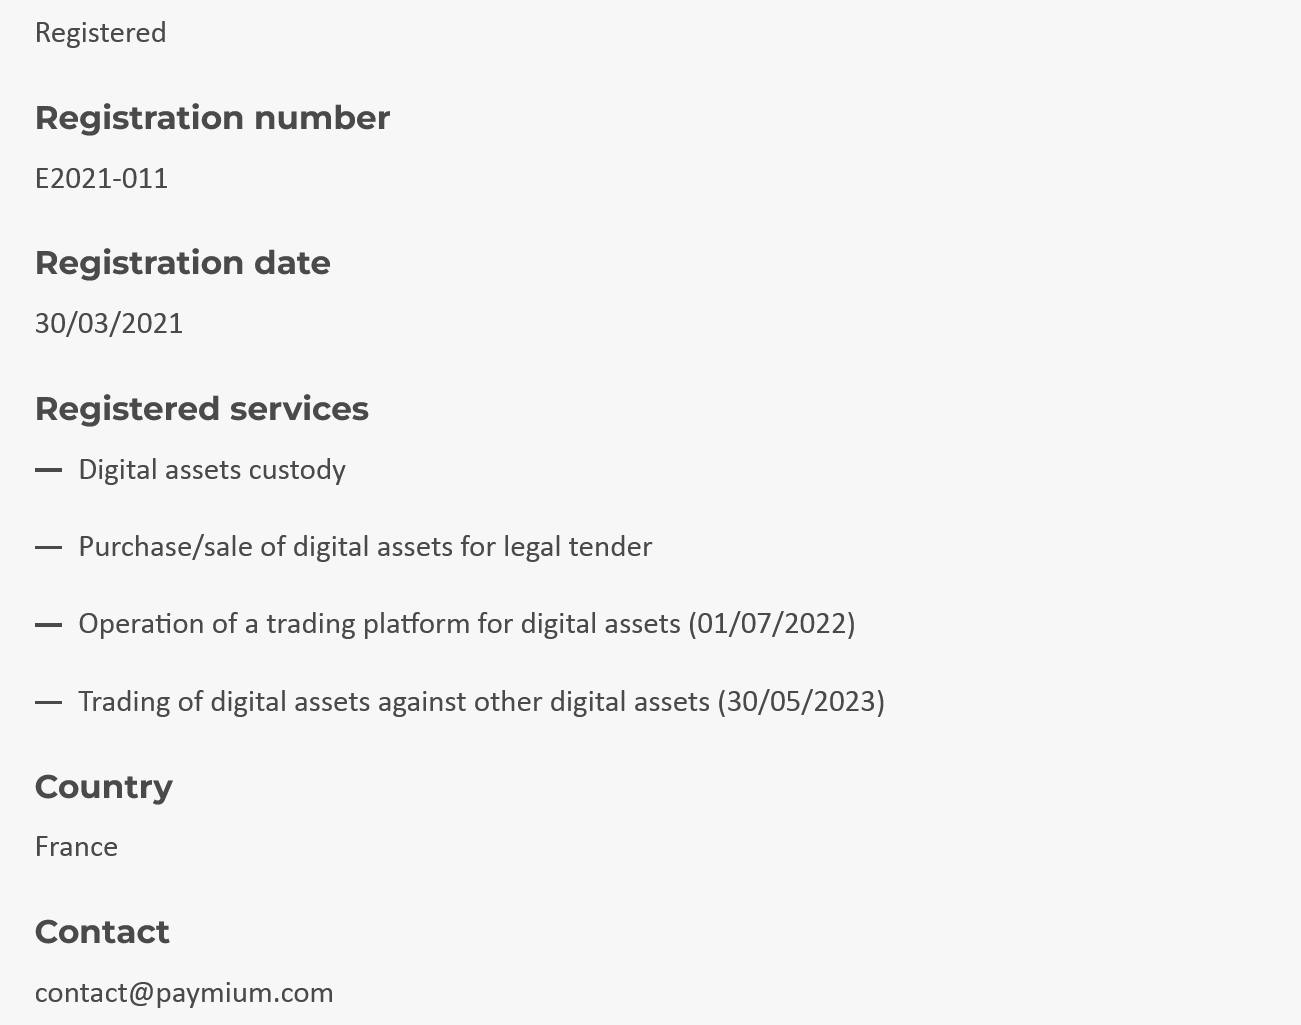This screenshot has height=1025, width=1301.
Task: Click the Country heading
Action: coord(104,787)
